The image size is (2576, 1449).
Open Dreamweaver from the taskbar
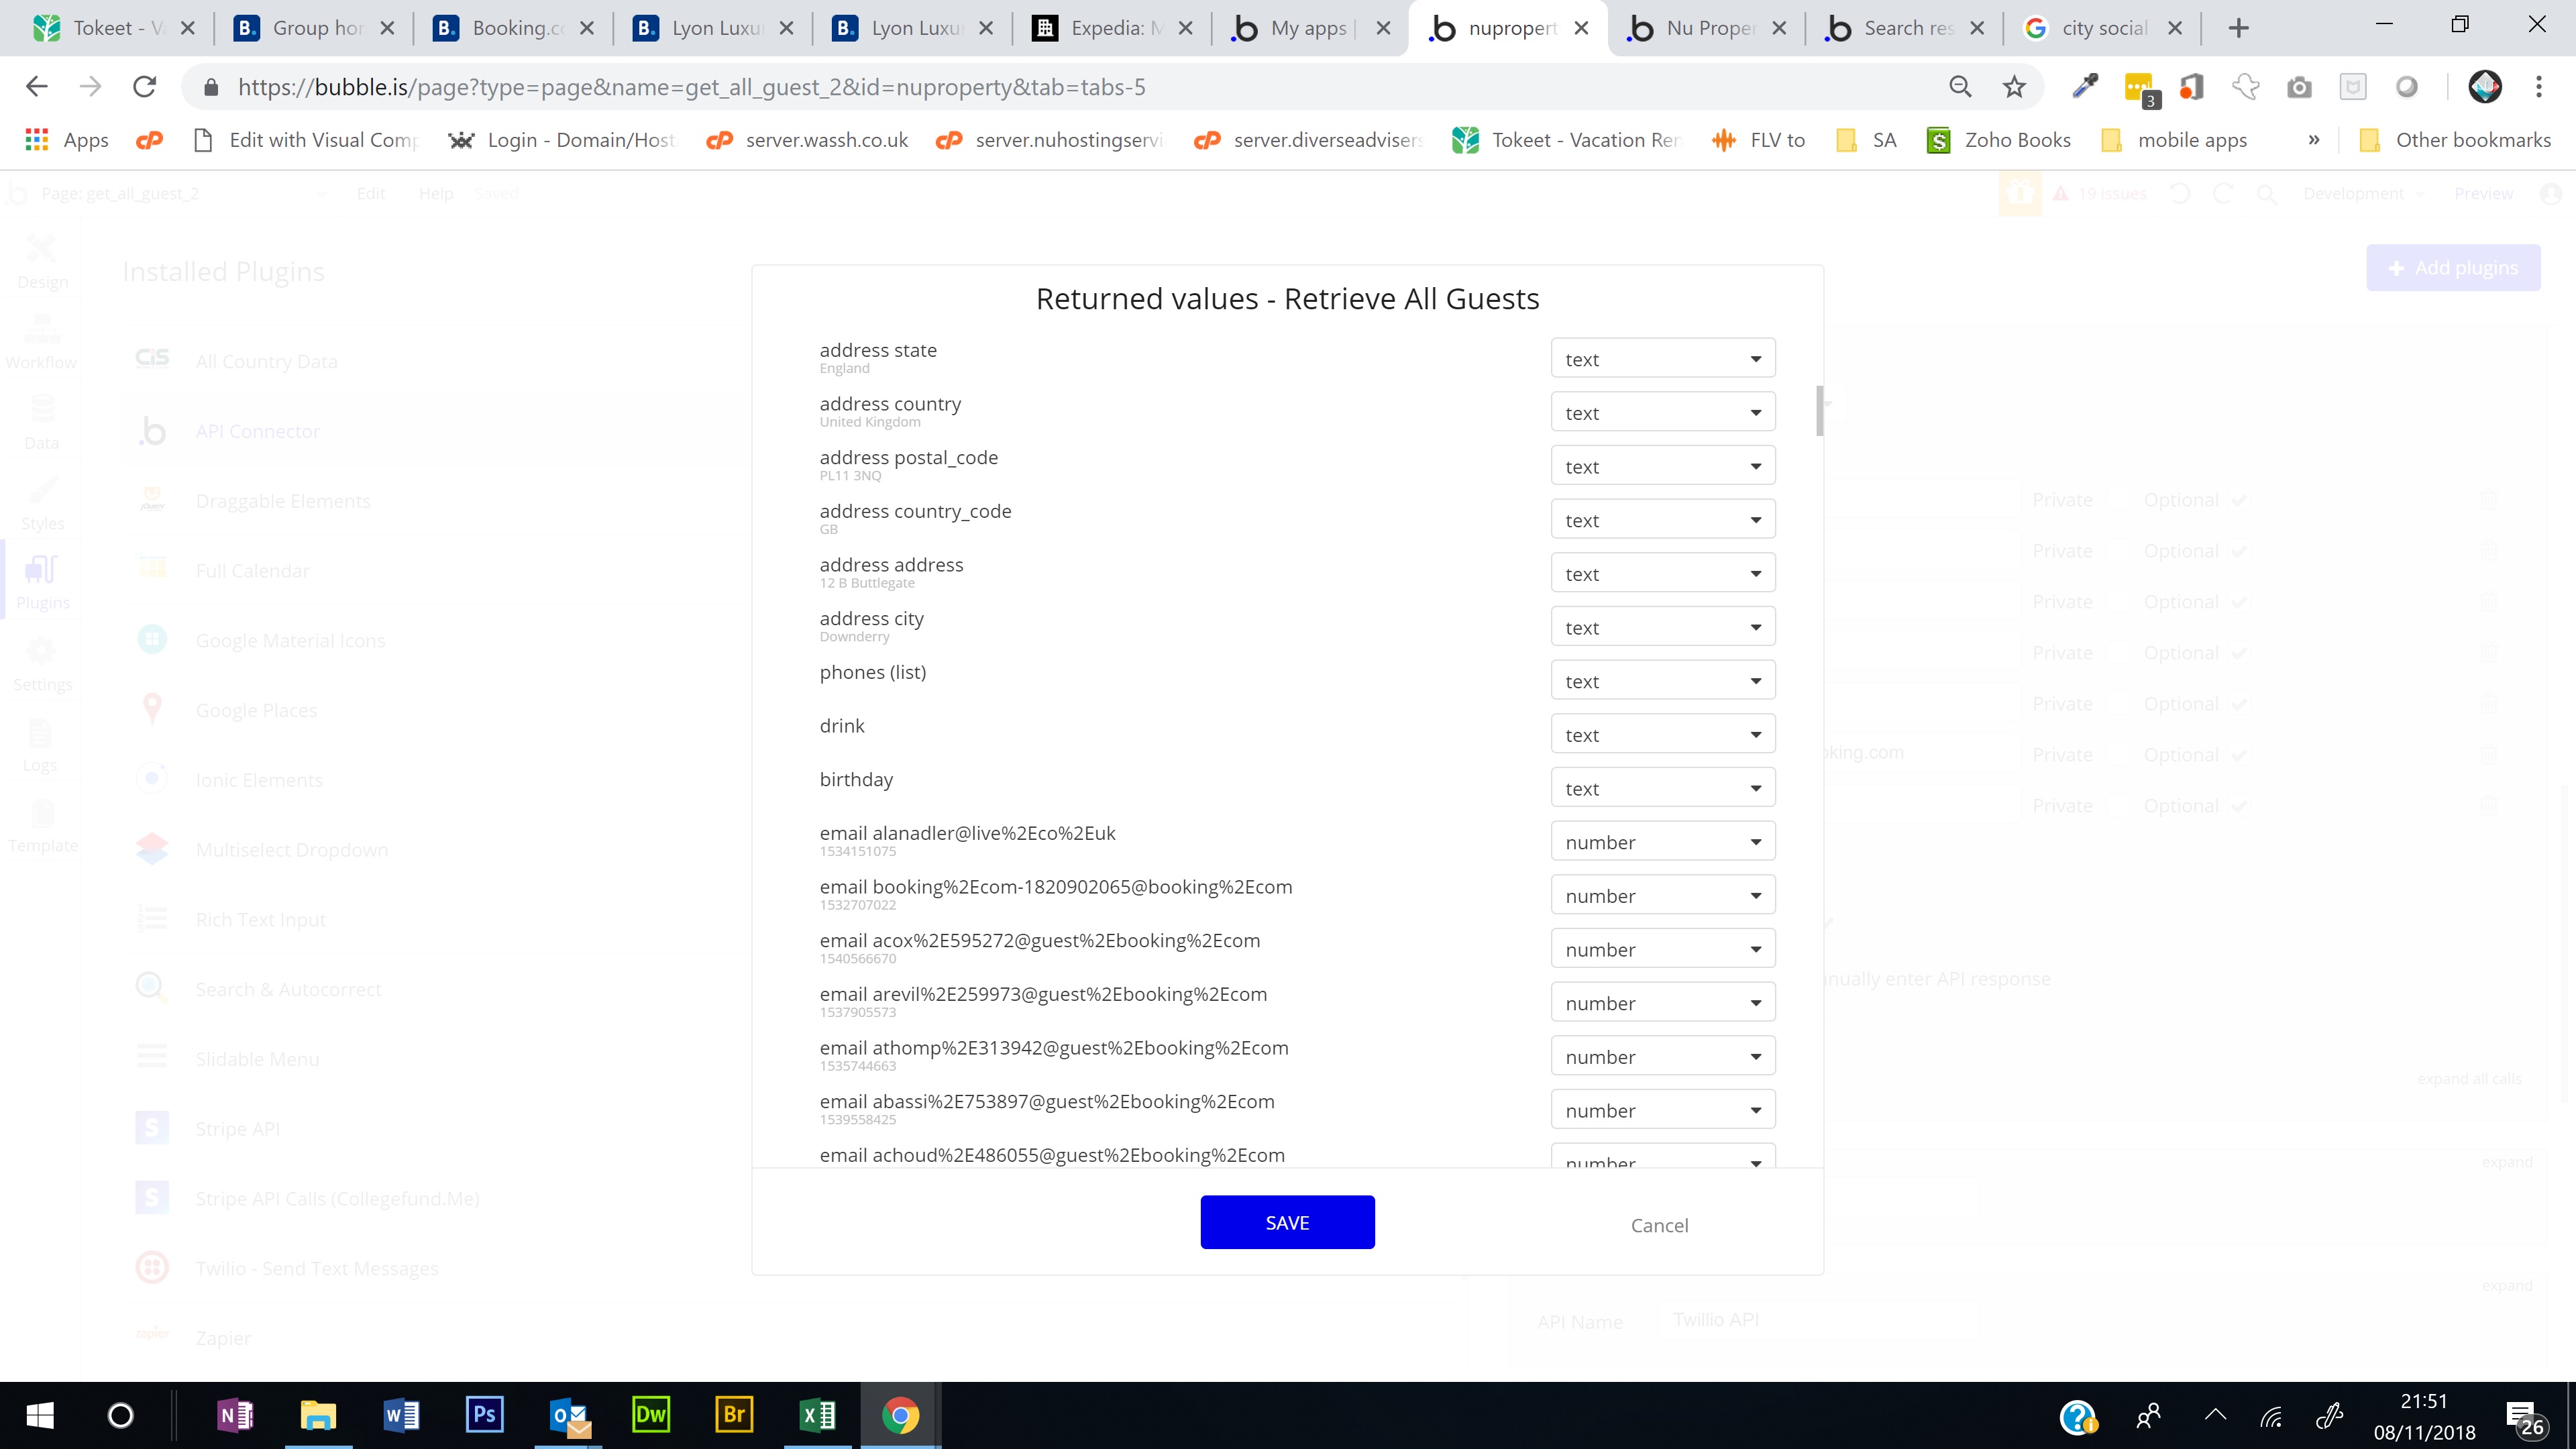click(651, 1414)
